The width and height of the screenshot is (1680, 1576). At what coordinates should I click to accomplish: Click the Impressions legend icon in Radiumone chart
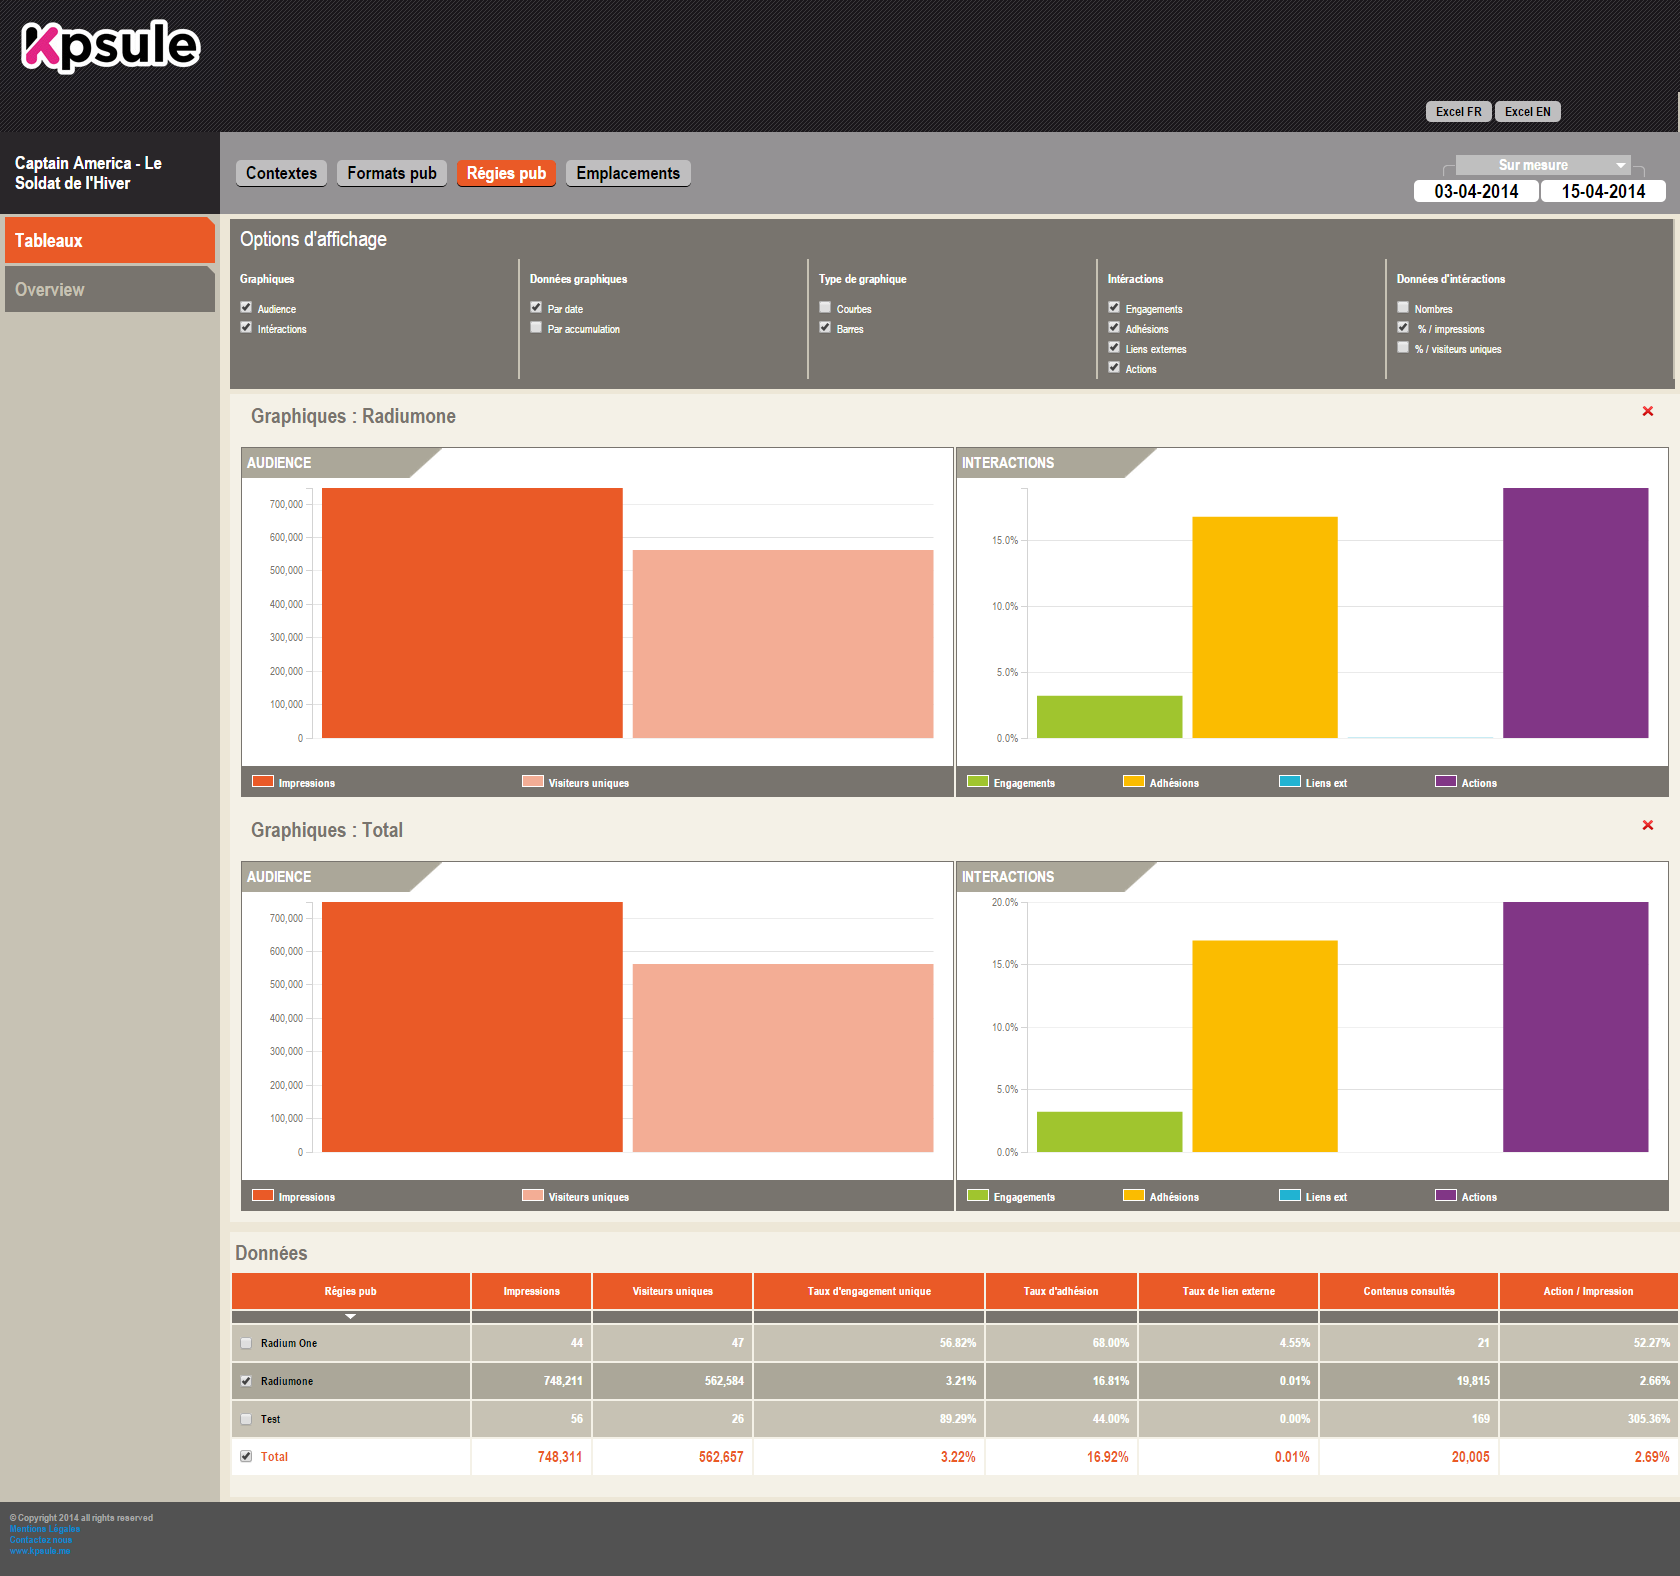[263, 782]
